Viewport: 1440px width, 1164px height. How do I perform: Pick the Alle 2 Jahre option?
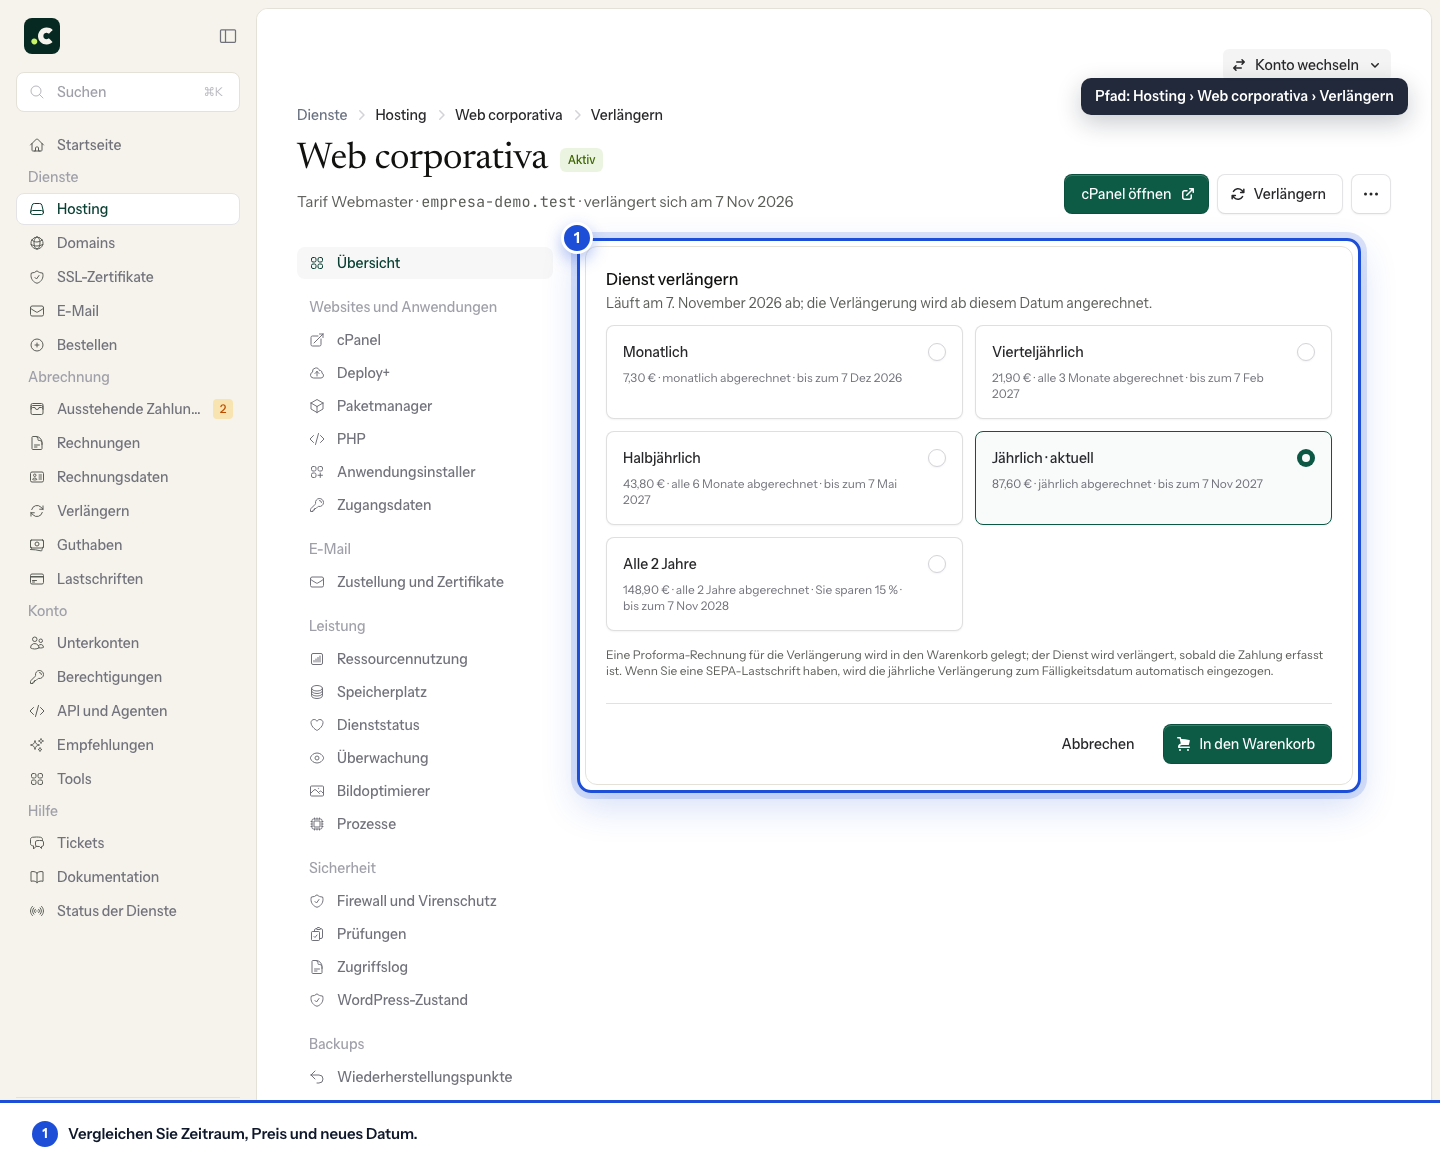pos(784,584)
